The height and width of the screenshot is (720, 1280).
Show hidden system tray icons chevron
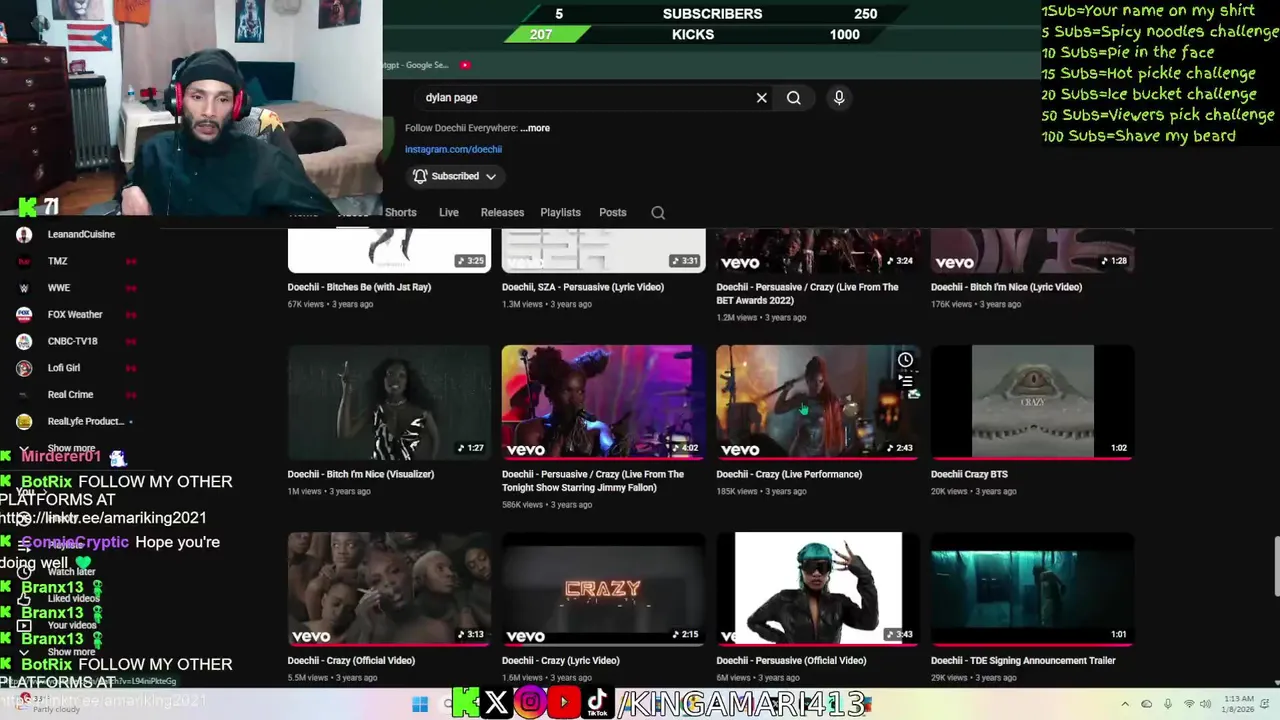click(x=1125, y=704)
